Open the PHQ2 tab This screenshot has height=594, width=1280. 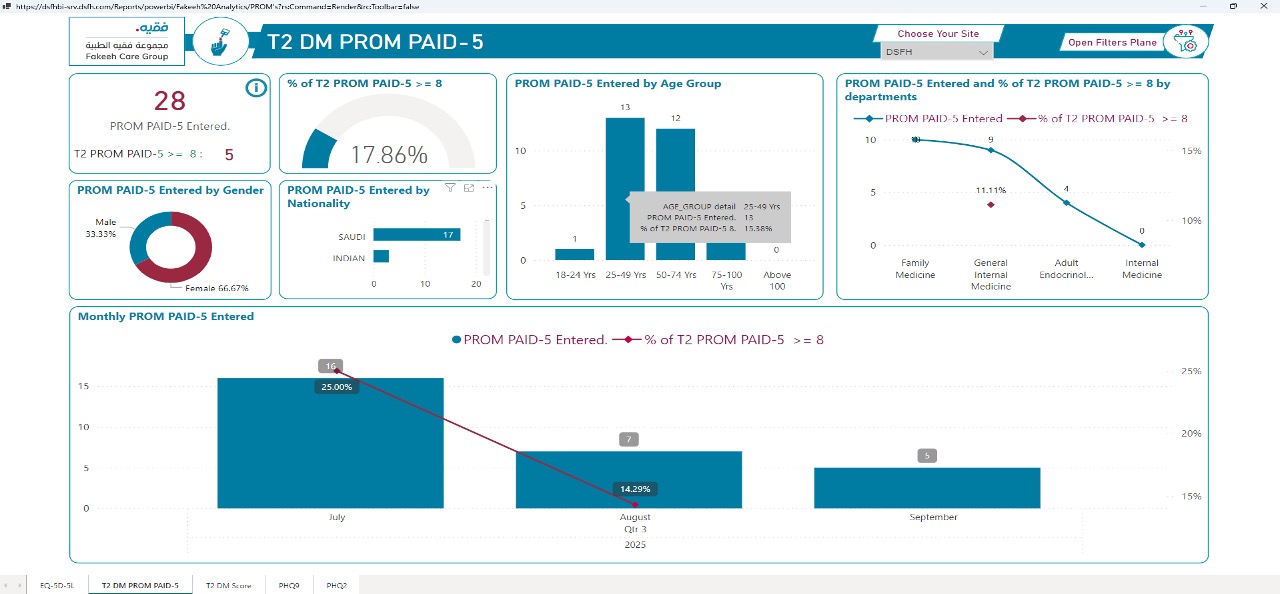(x=336, y=585)
